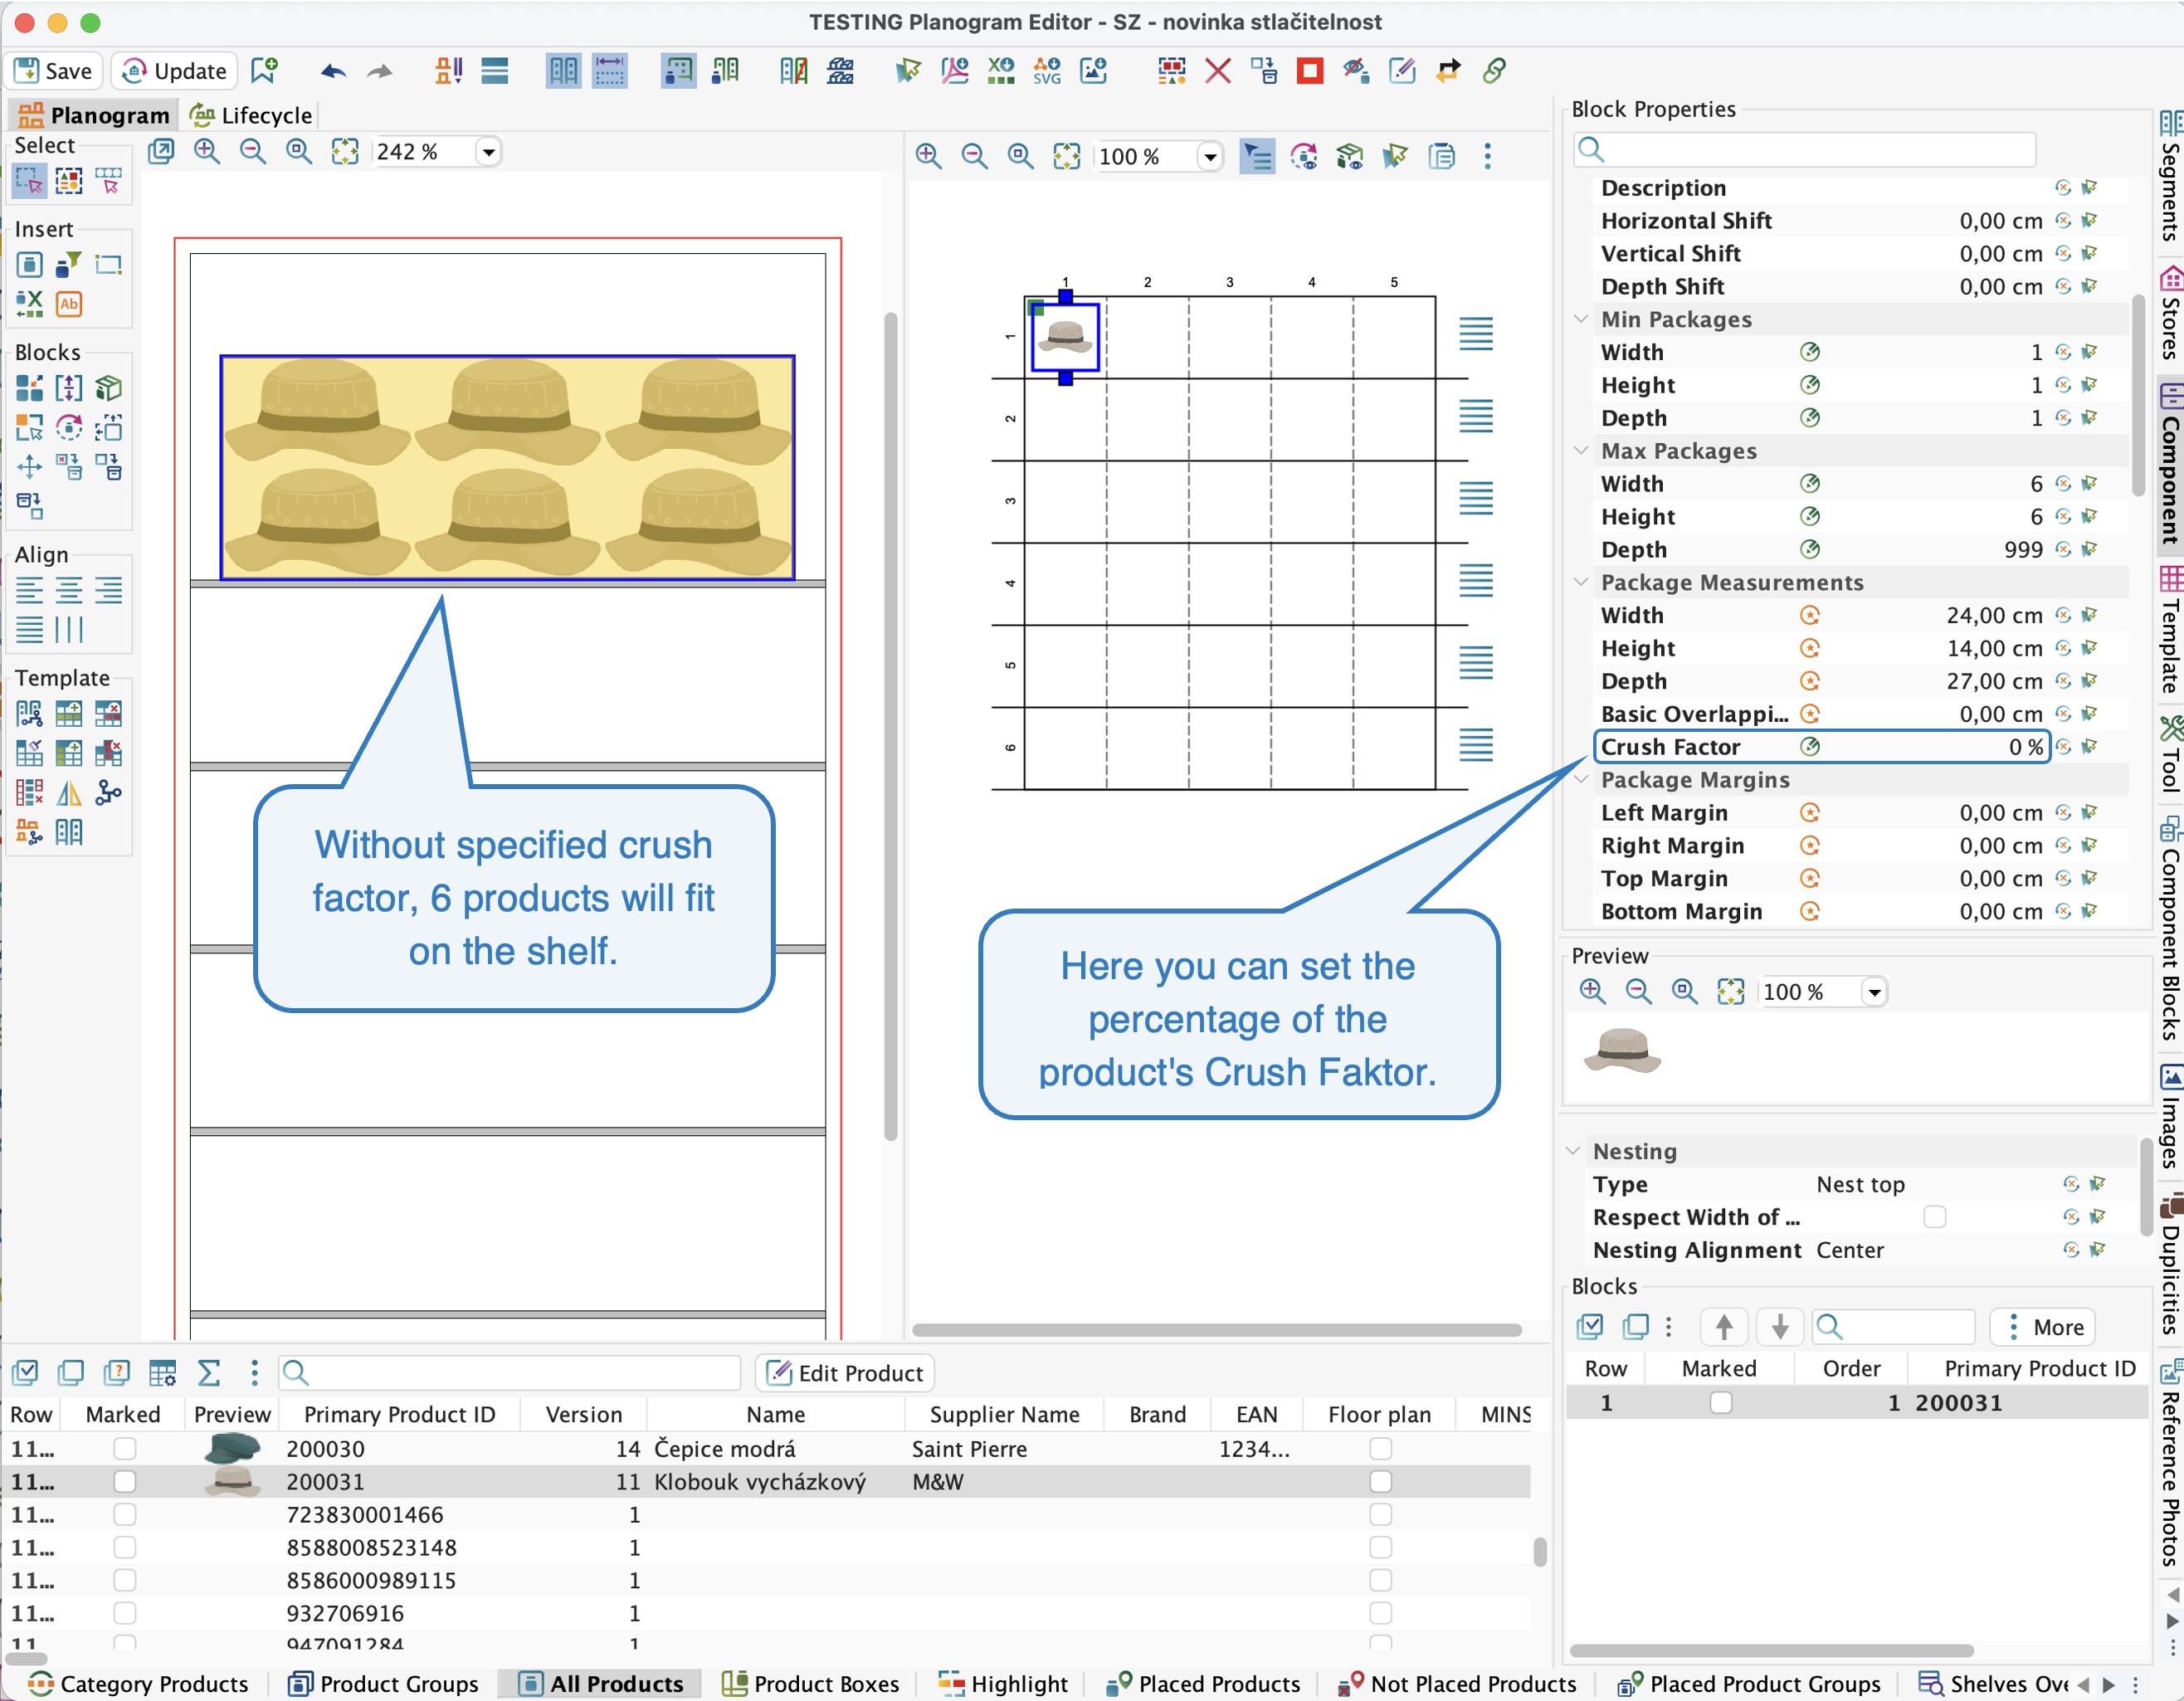Open the Product Groups tab
This screenshot has height=1701, width=2184.
[x=383, y=1685]
